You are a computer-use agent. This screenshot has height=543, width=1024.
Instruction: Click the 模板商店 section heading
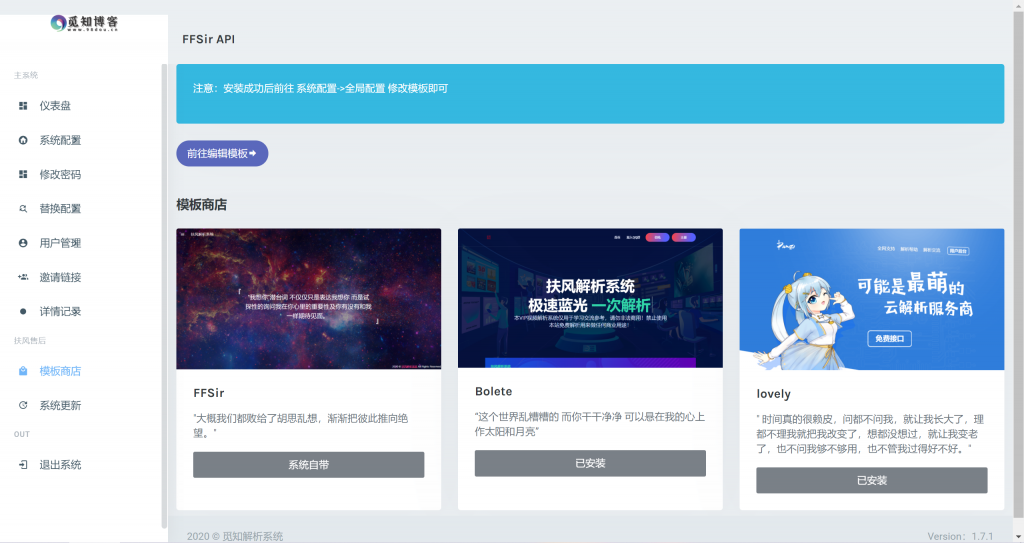tap(202, 205)
